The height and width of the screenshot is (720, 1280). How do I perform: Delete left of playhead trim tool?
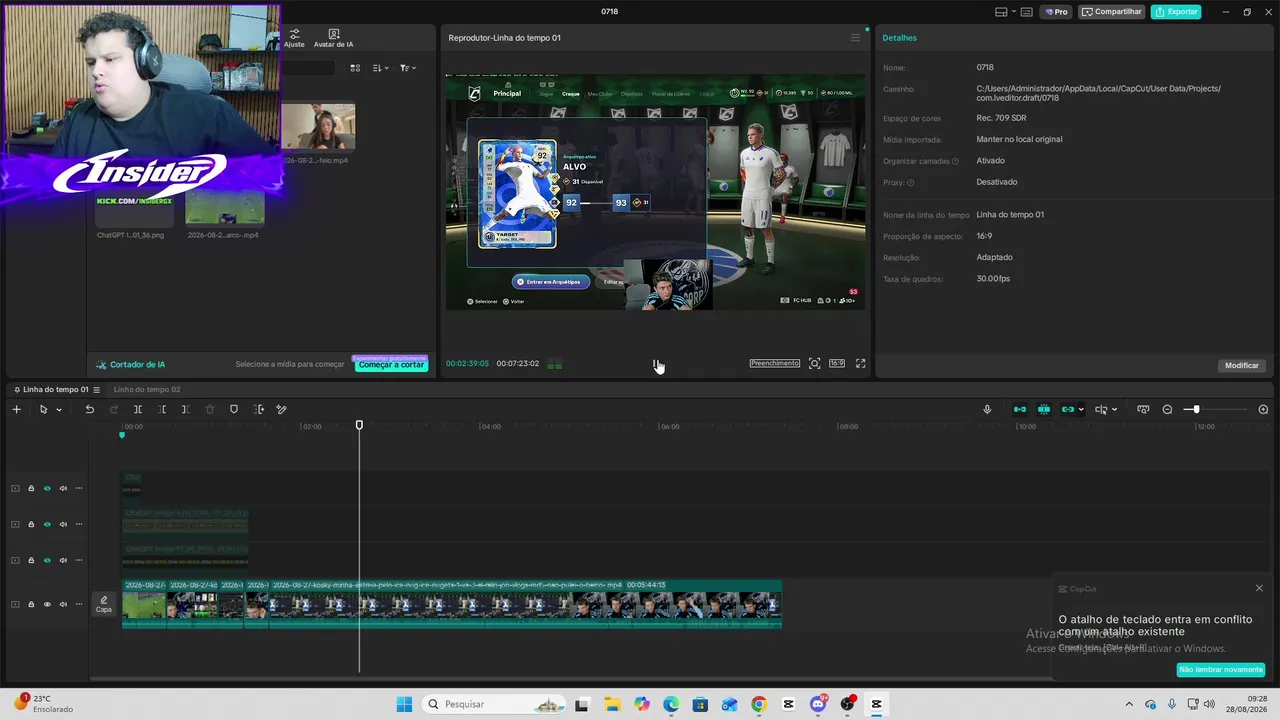point(162,409)
